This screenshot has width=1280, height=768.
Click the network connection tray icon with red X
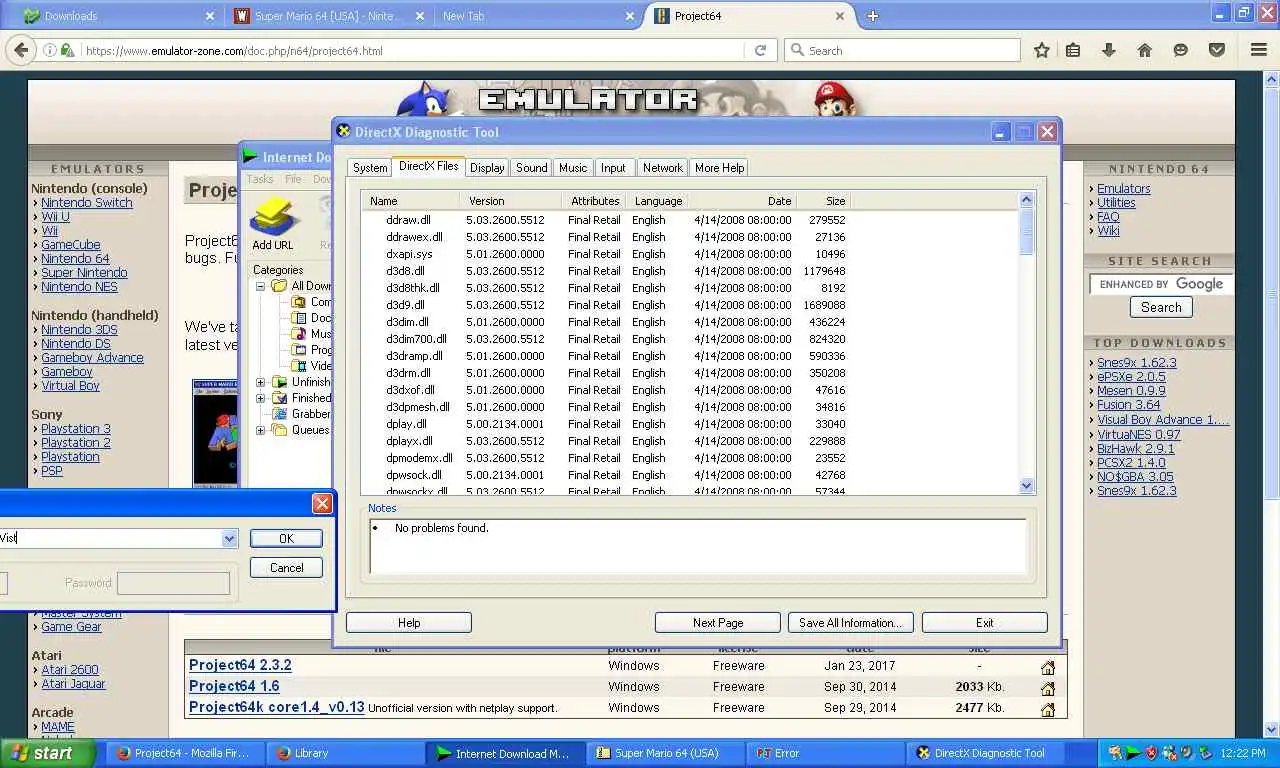[1169, 753]
